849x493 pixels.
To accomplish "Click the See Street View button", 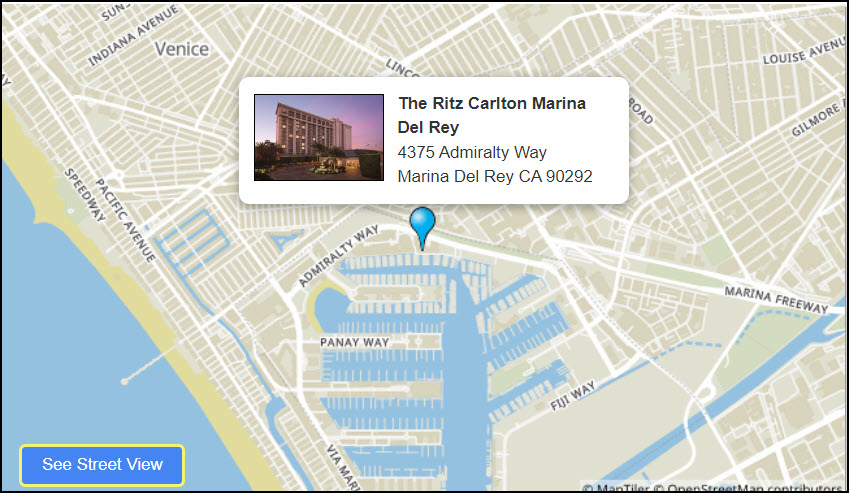I will click(102, 465).
